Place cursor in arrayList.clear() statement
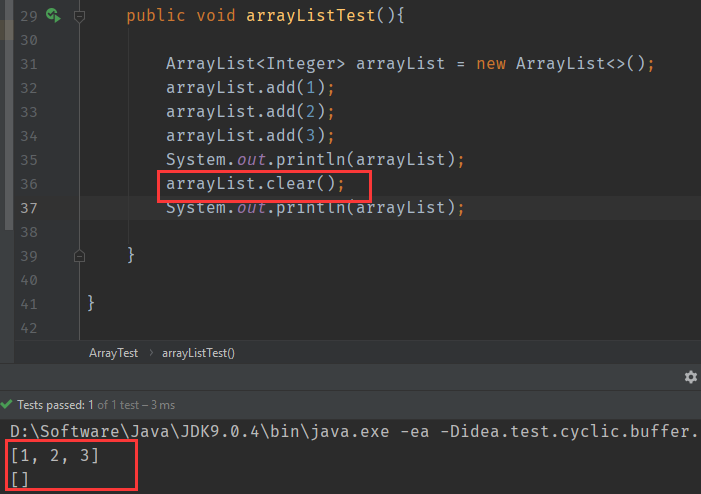Image resolution: width=701 pixels, height=494 pixels. [255, 184]
